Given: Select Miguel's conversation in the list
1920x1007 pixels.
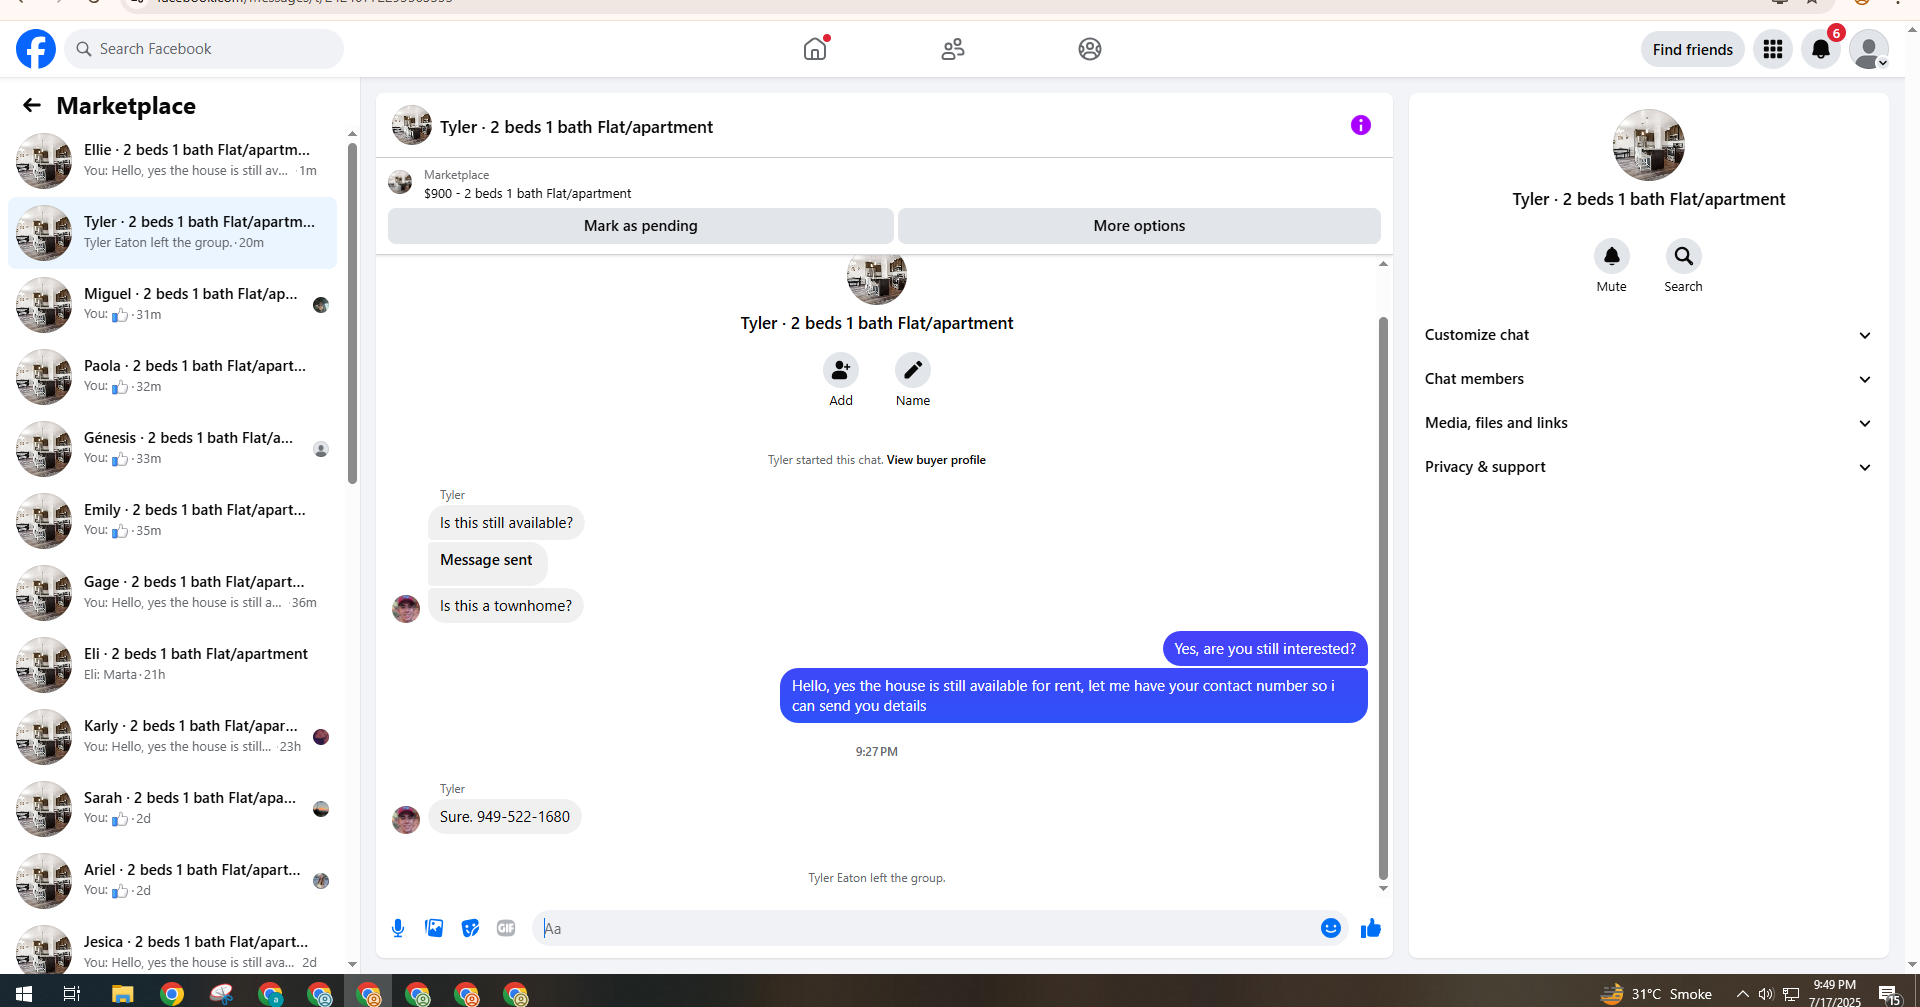Looking at the screenshot, I should click(x=172, y=305).
